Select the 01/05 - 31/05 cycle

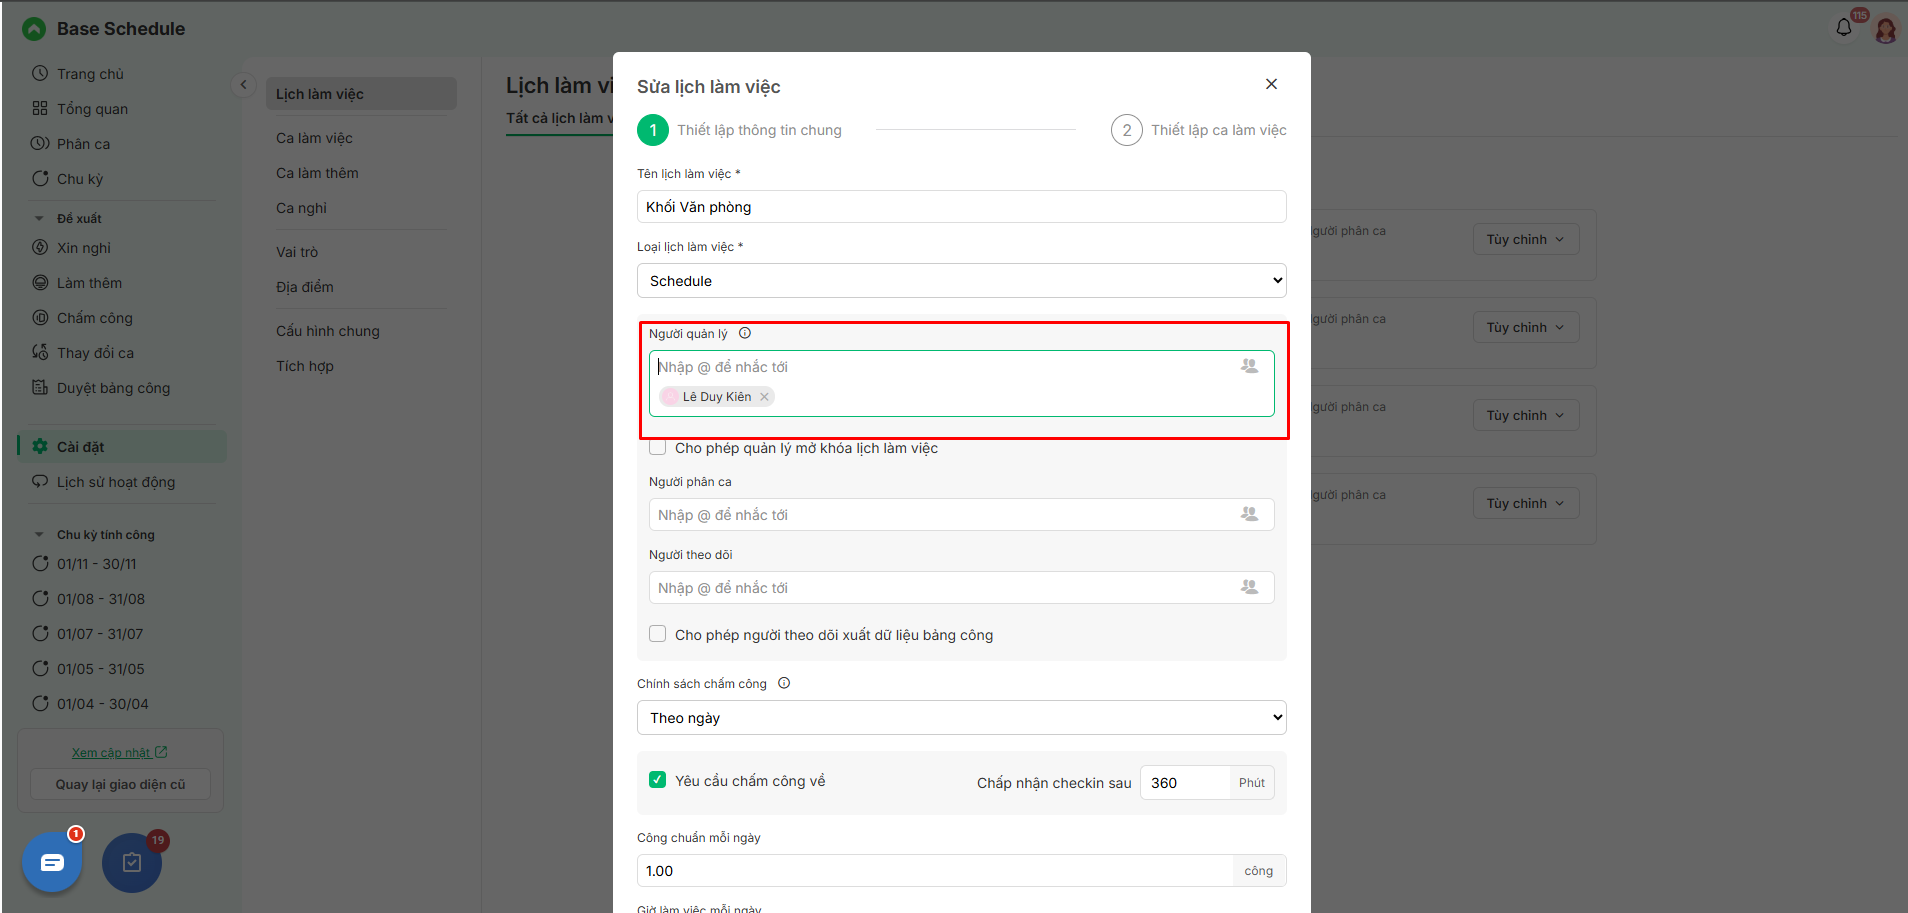[x=101, y=668]
